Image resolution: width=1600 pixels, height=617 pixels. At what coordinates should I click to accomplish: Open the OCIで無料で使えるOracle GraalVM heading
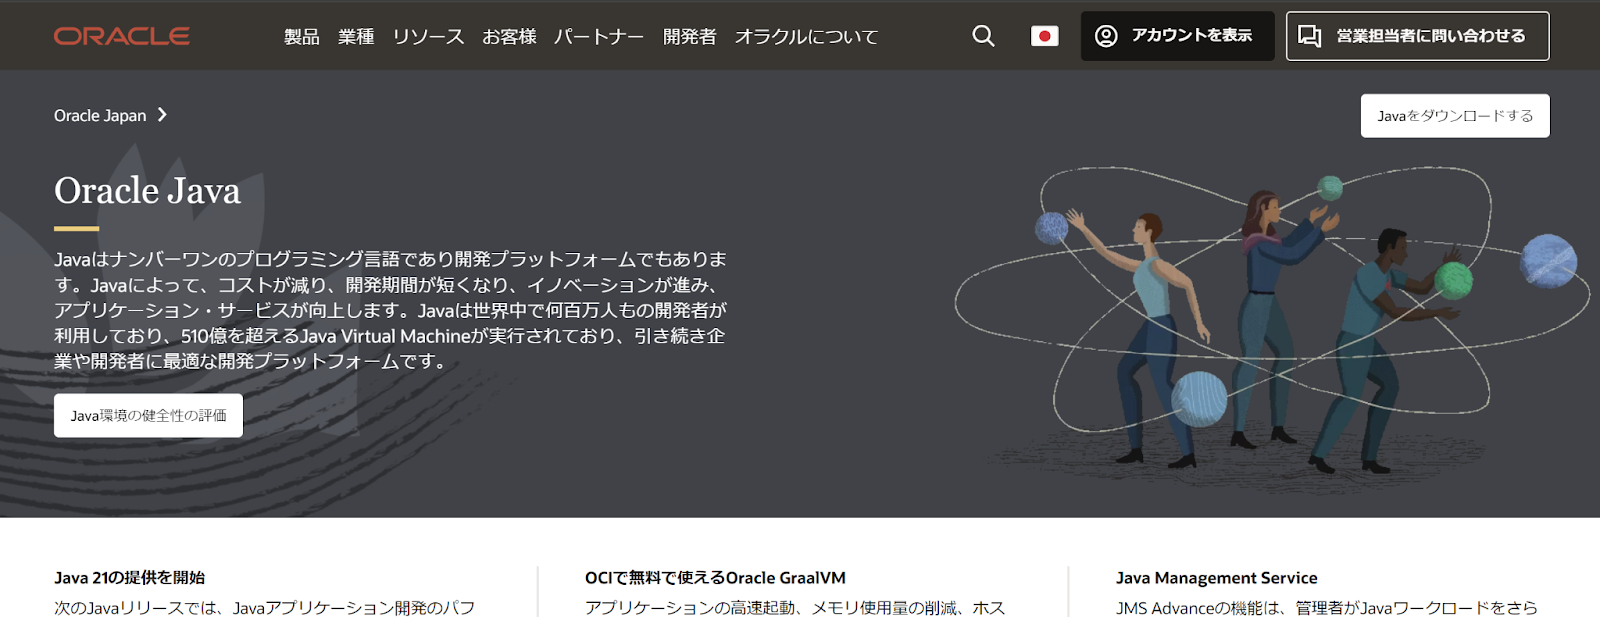tap(715, 578)
